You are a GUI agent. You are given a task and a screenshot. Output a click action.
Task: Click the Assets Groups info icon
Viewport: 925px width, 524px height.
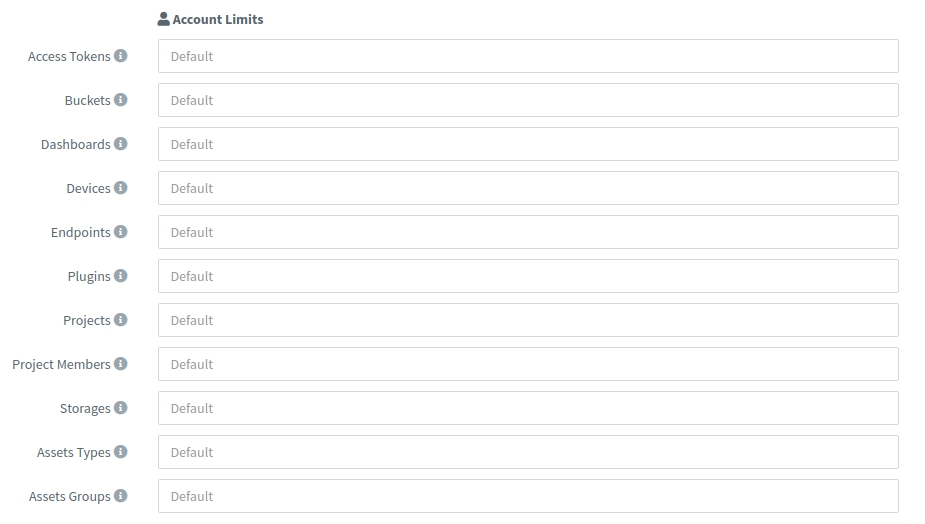[121, 496]
